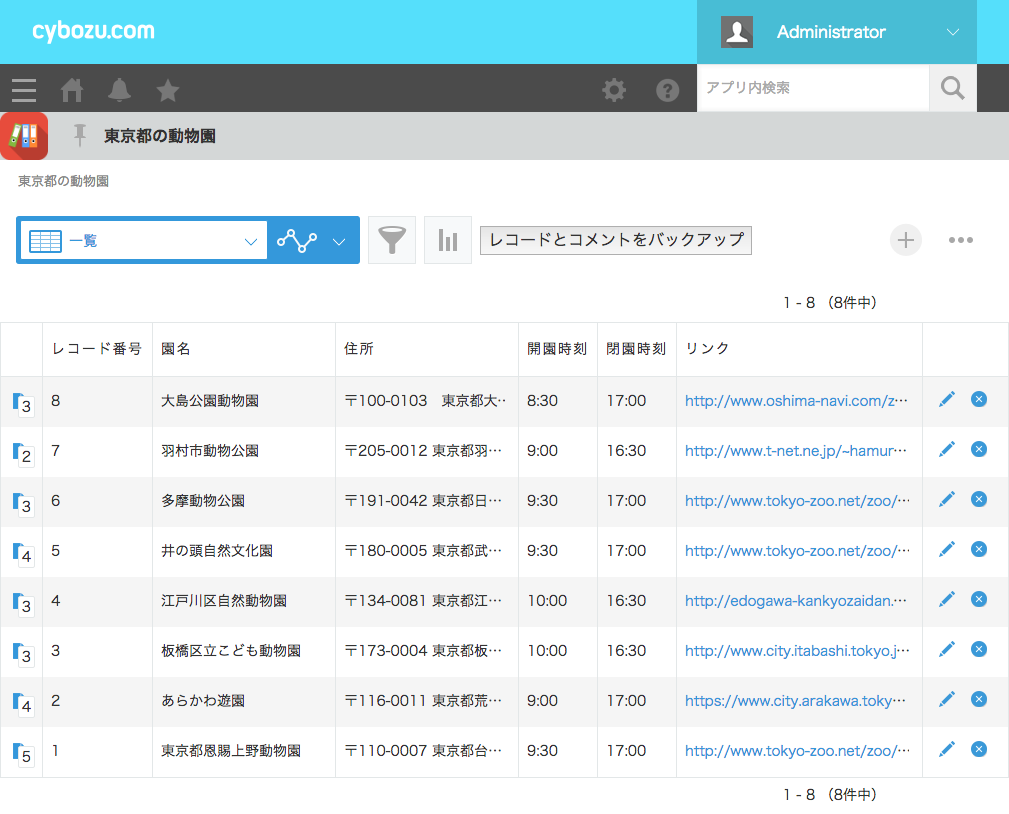Open the bar chart aggregate icon
This screenshot has height=814, width=1009.
(448, 240)
